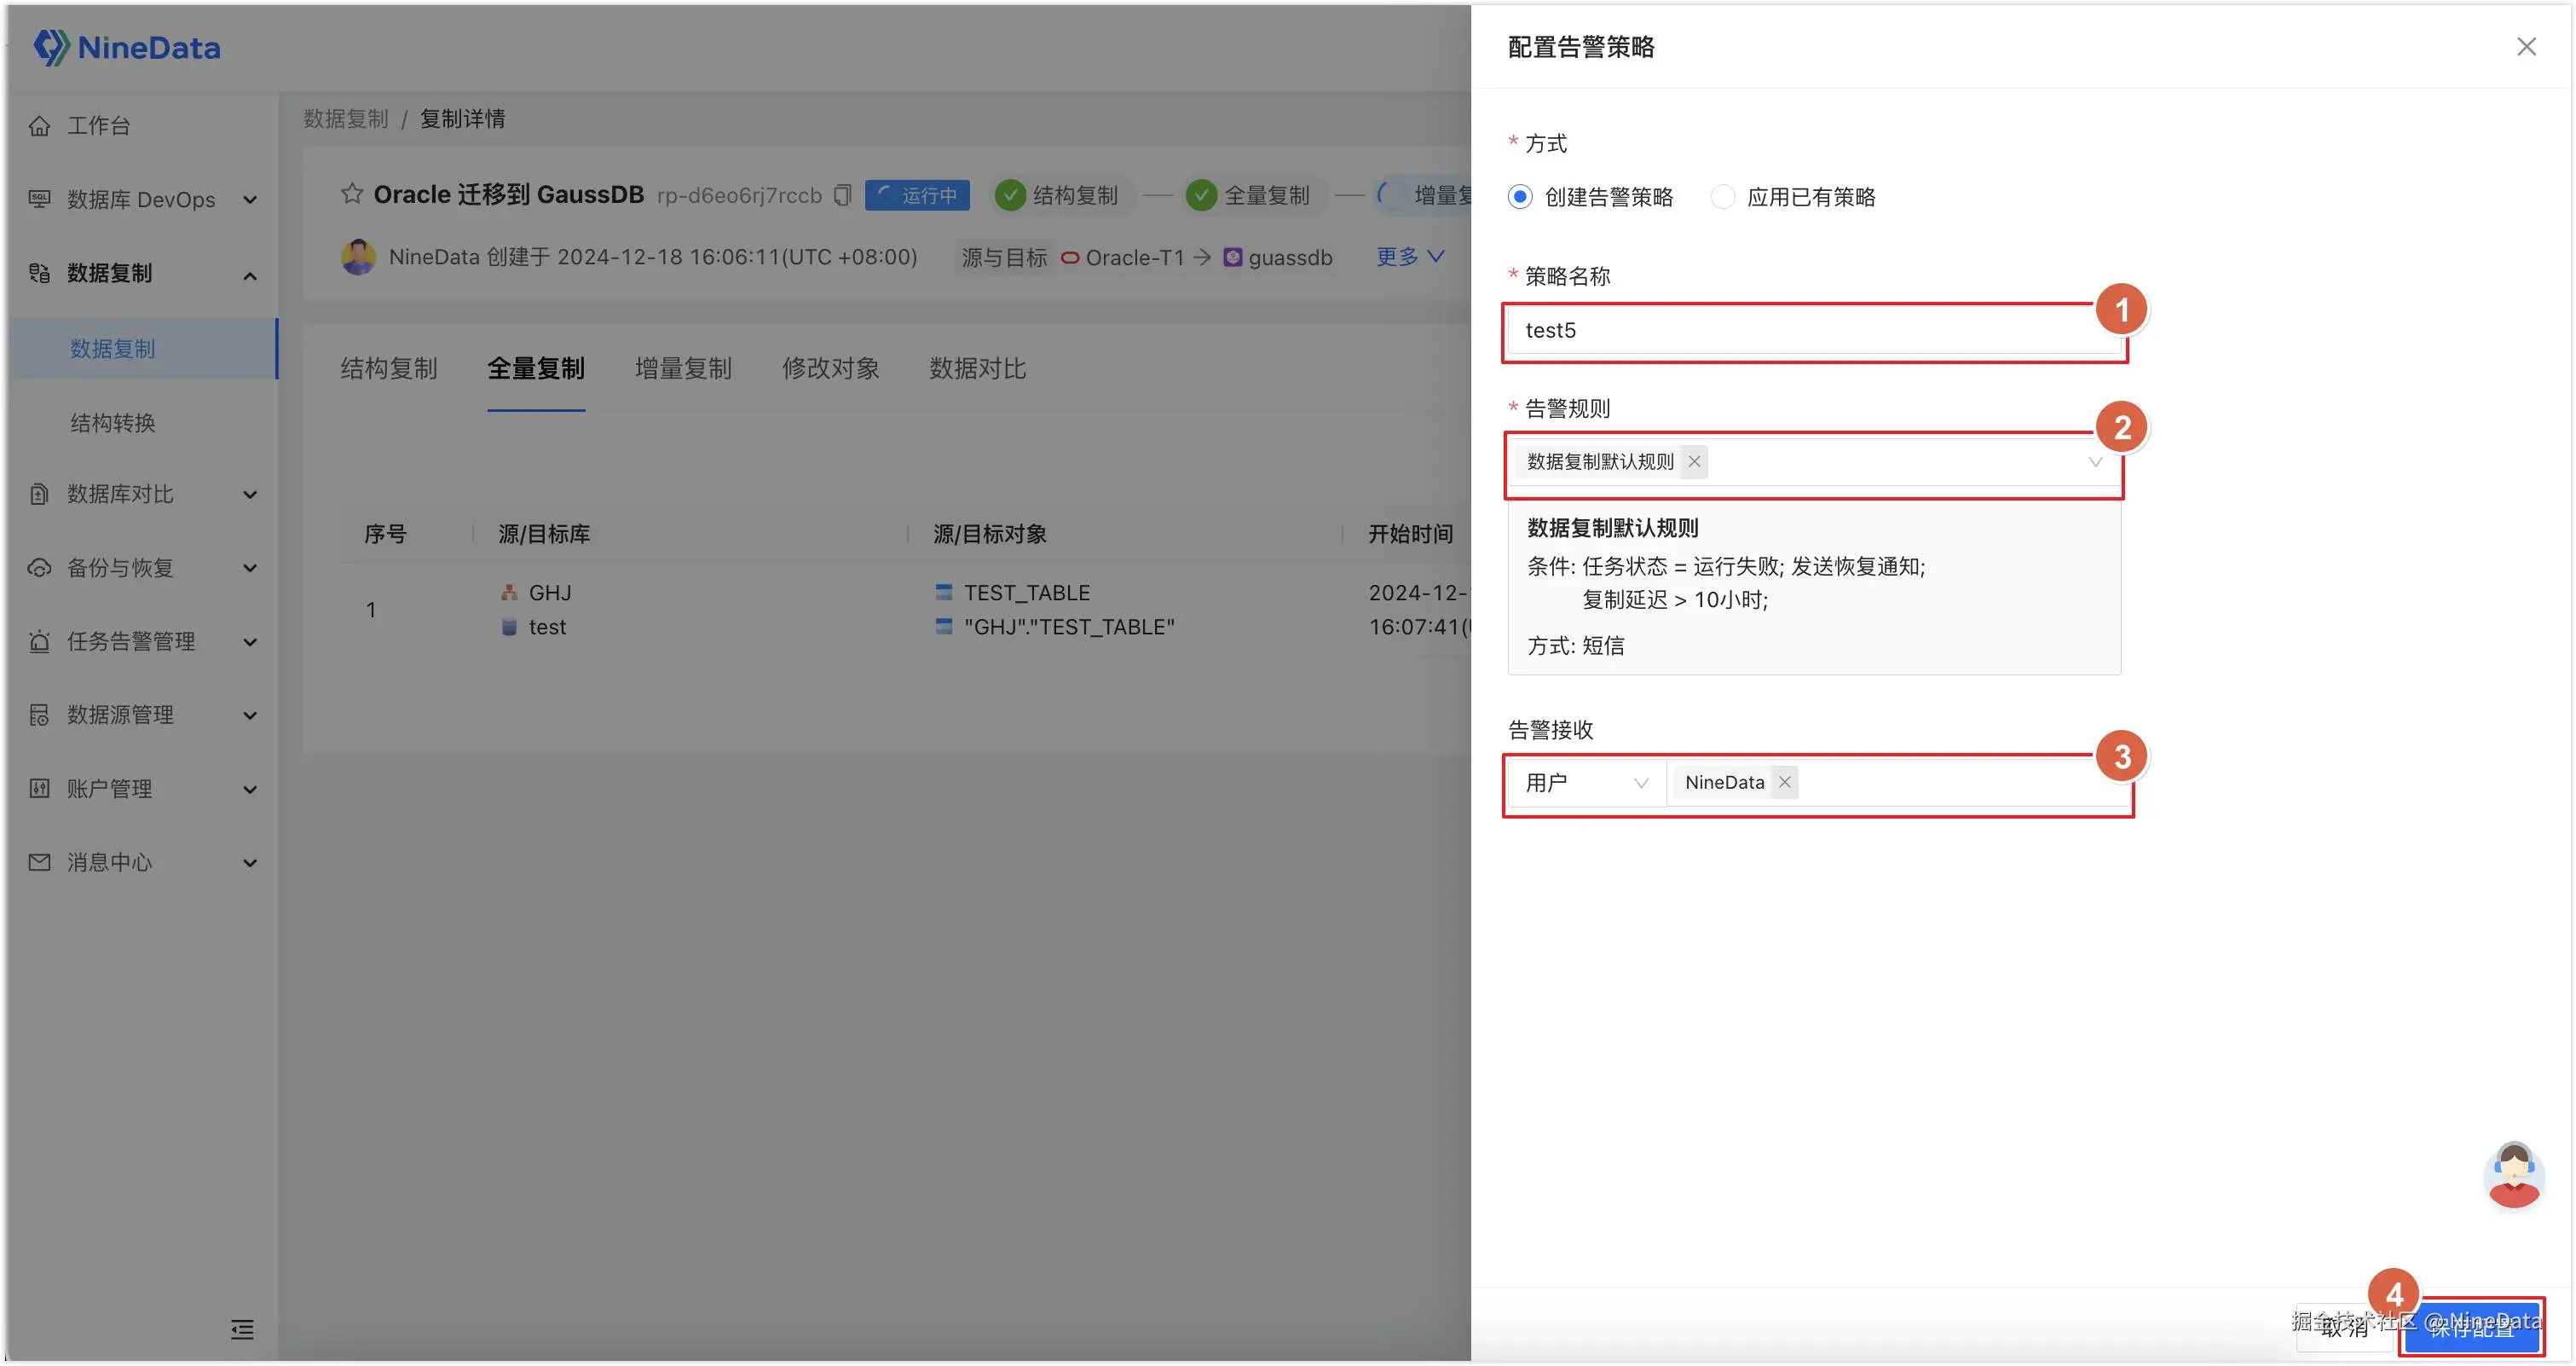Collapse the sidebar with bottom menu icon
Screen dimensions: 2576x1366
242,1329
